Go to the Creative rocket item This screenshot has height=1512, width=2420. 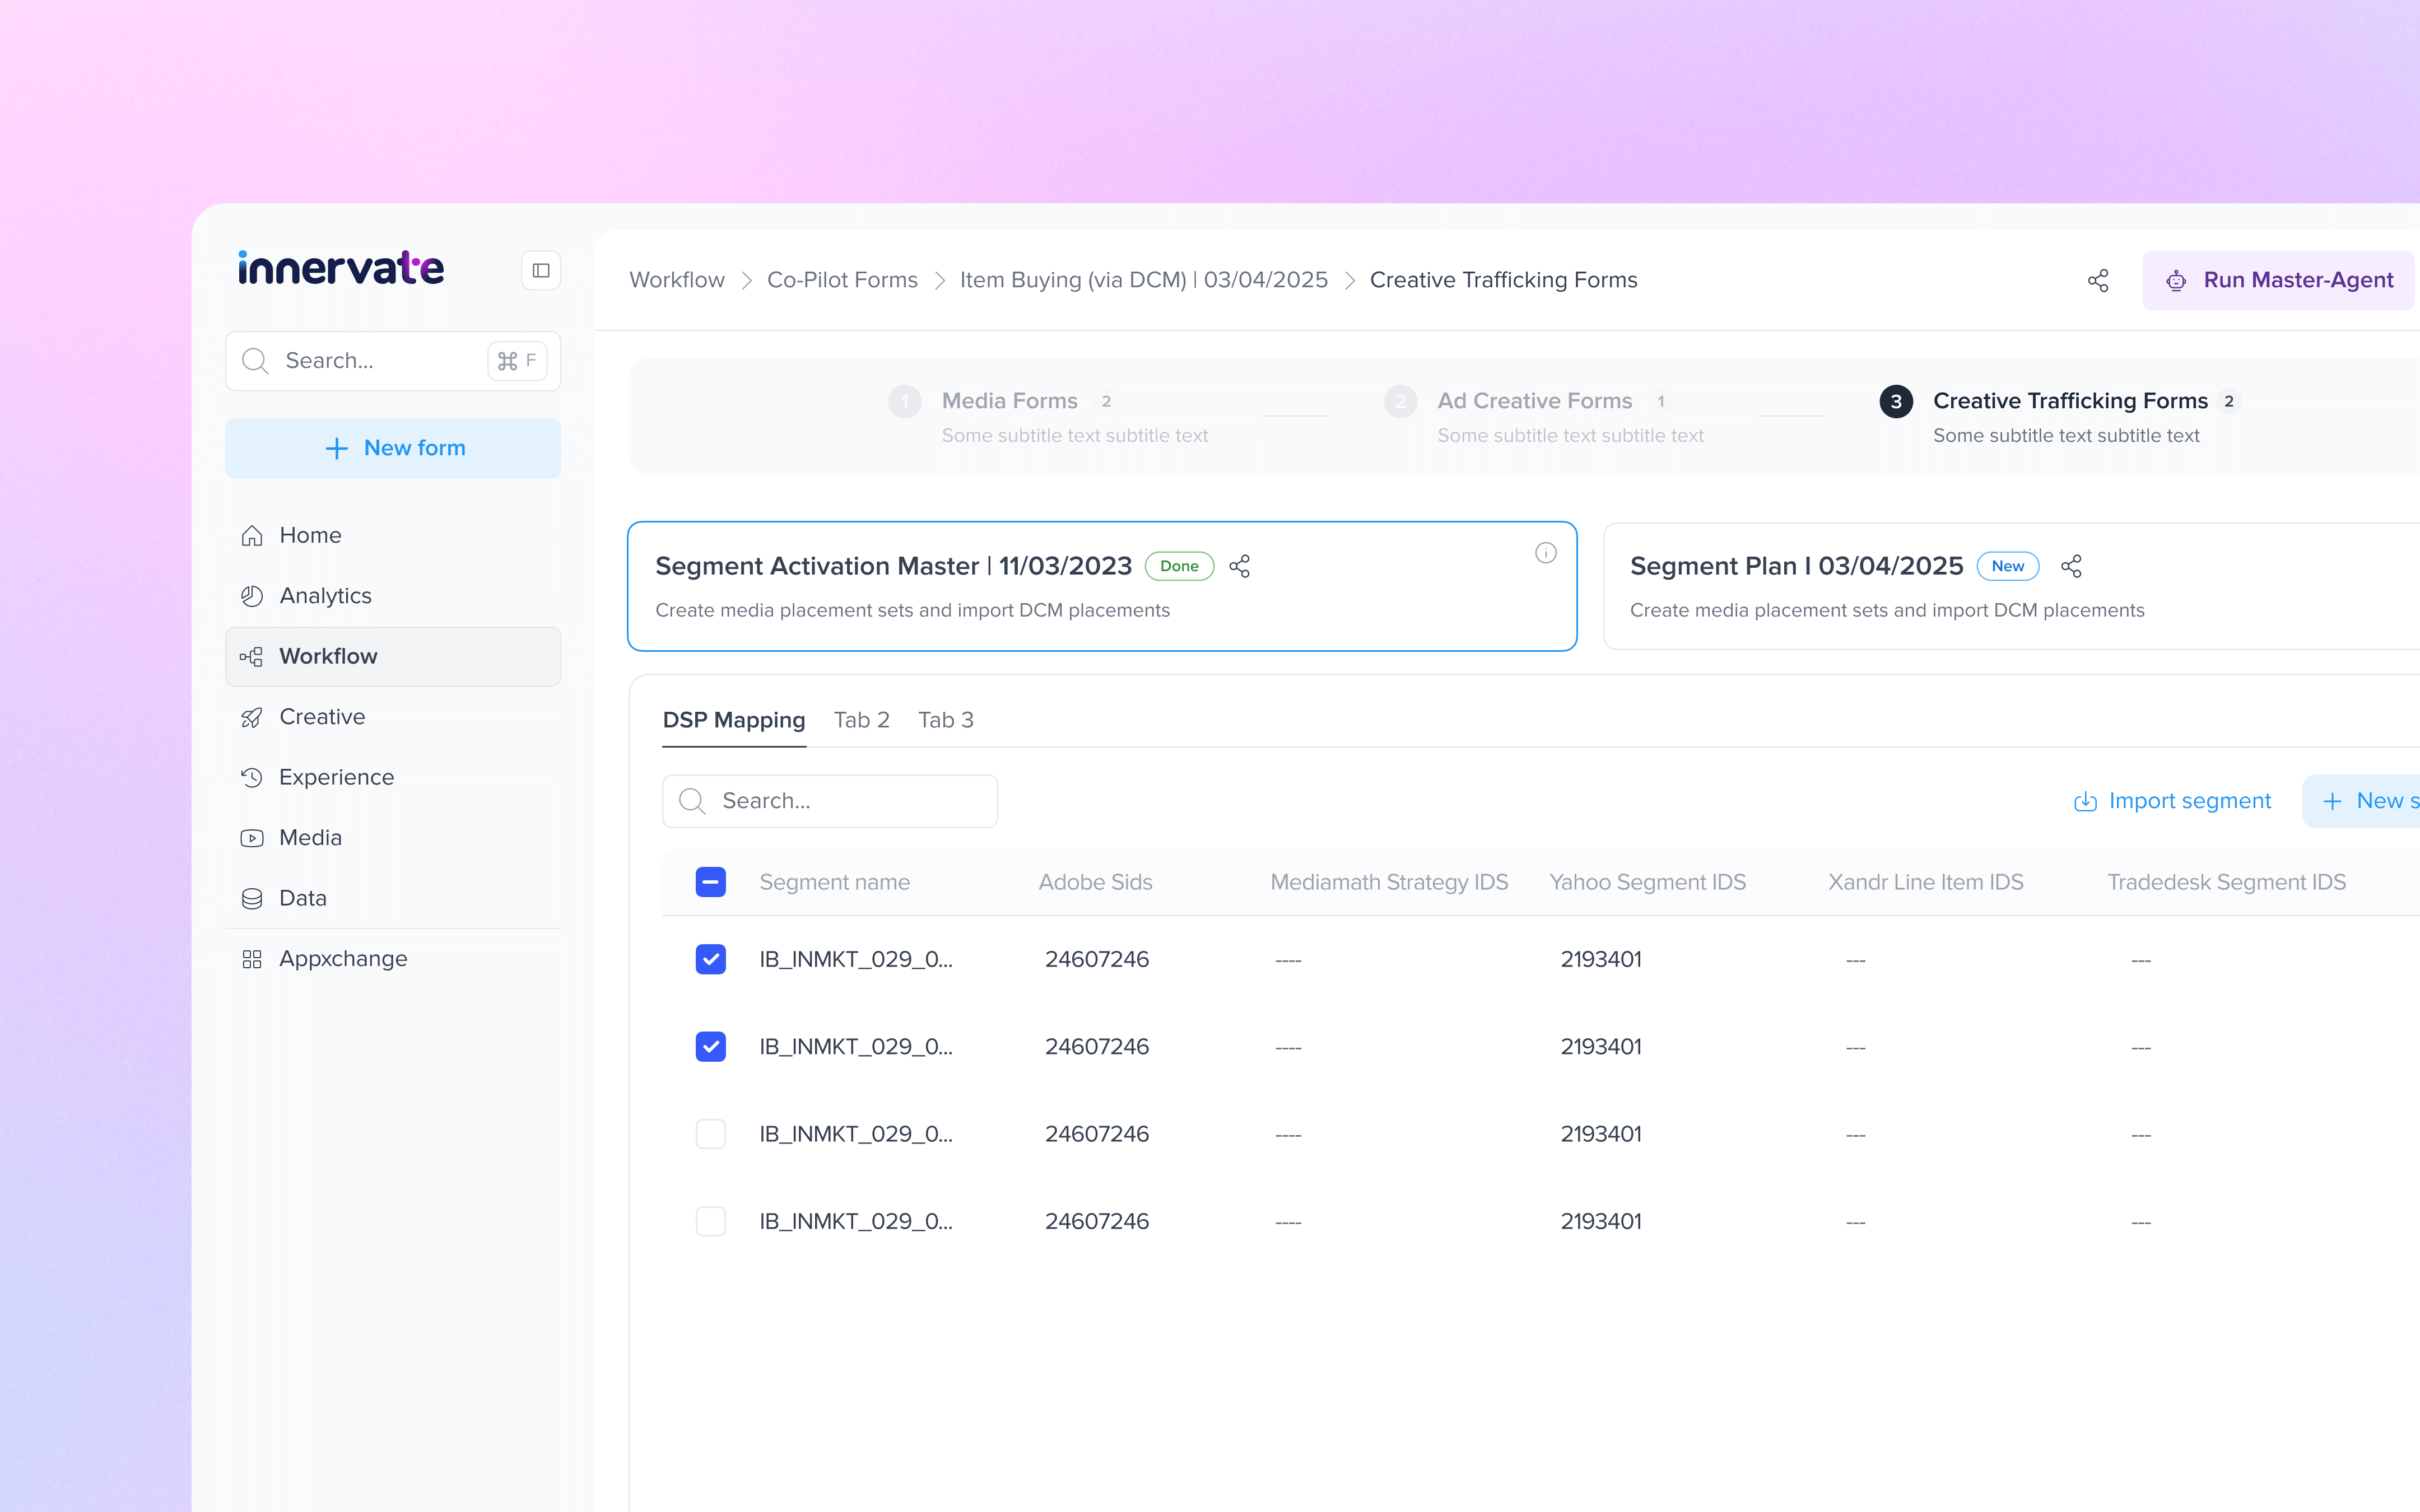322,717
